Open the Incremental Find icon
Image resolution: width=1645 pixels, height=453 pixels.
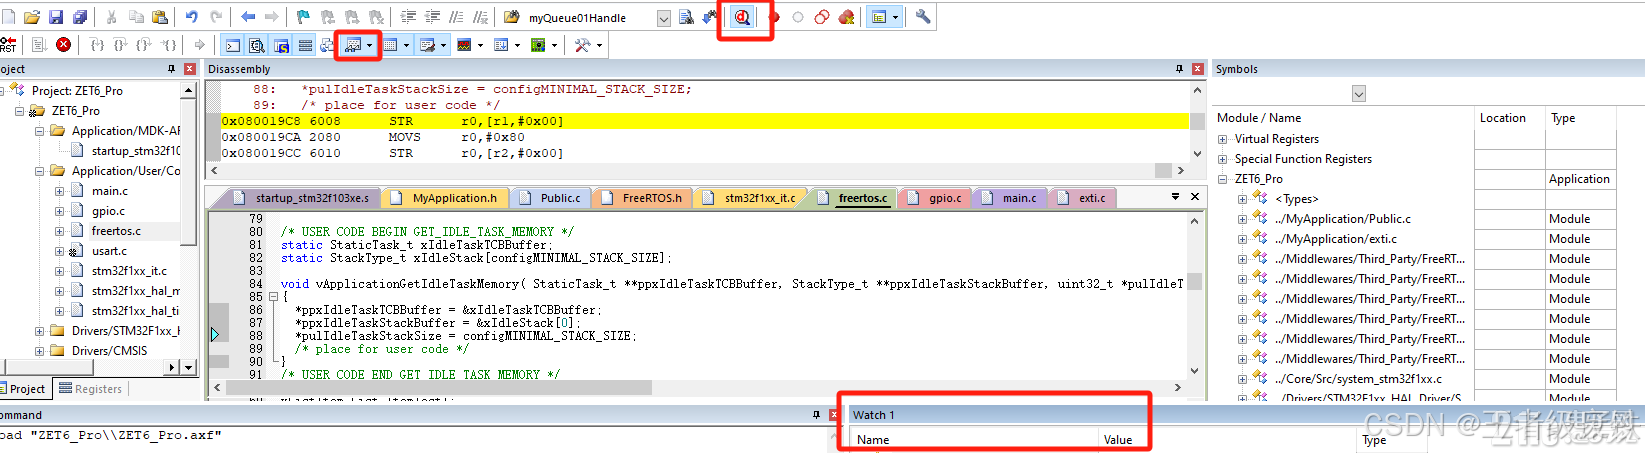click(x=709, y=17)
